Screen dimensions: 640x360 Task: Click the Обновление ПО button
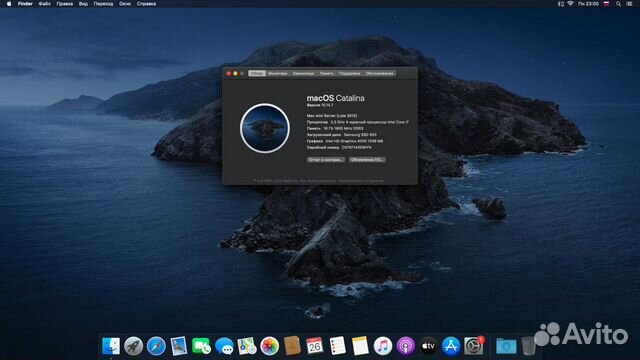(x=367, y=160)
